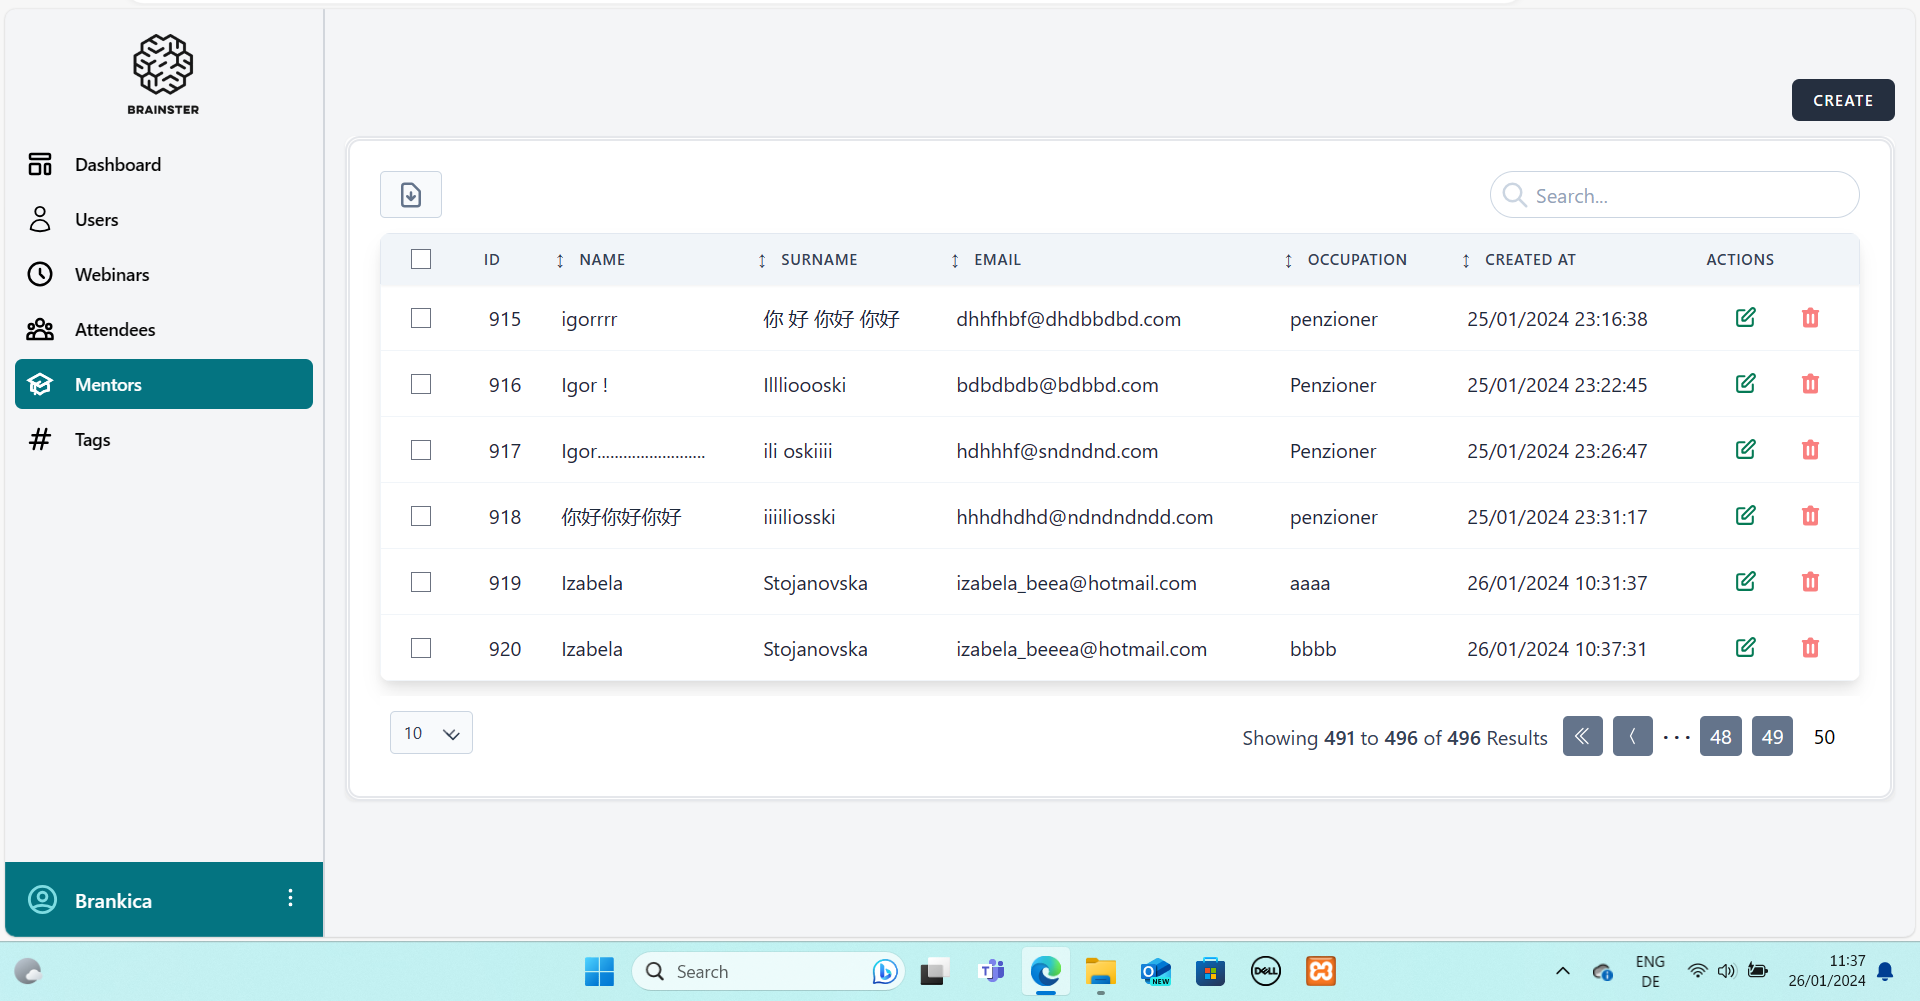Go to first page double-chevron button
Screen dimensions: 1920x1001
click(x=1582, y=737)
